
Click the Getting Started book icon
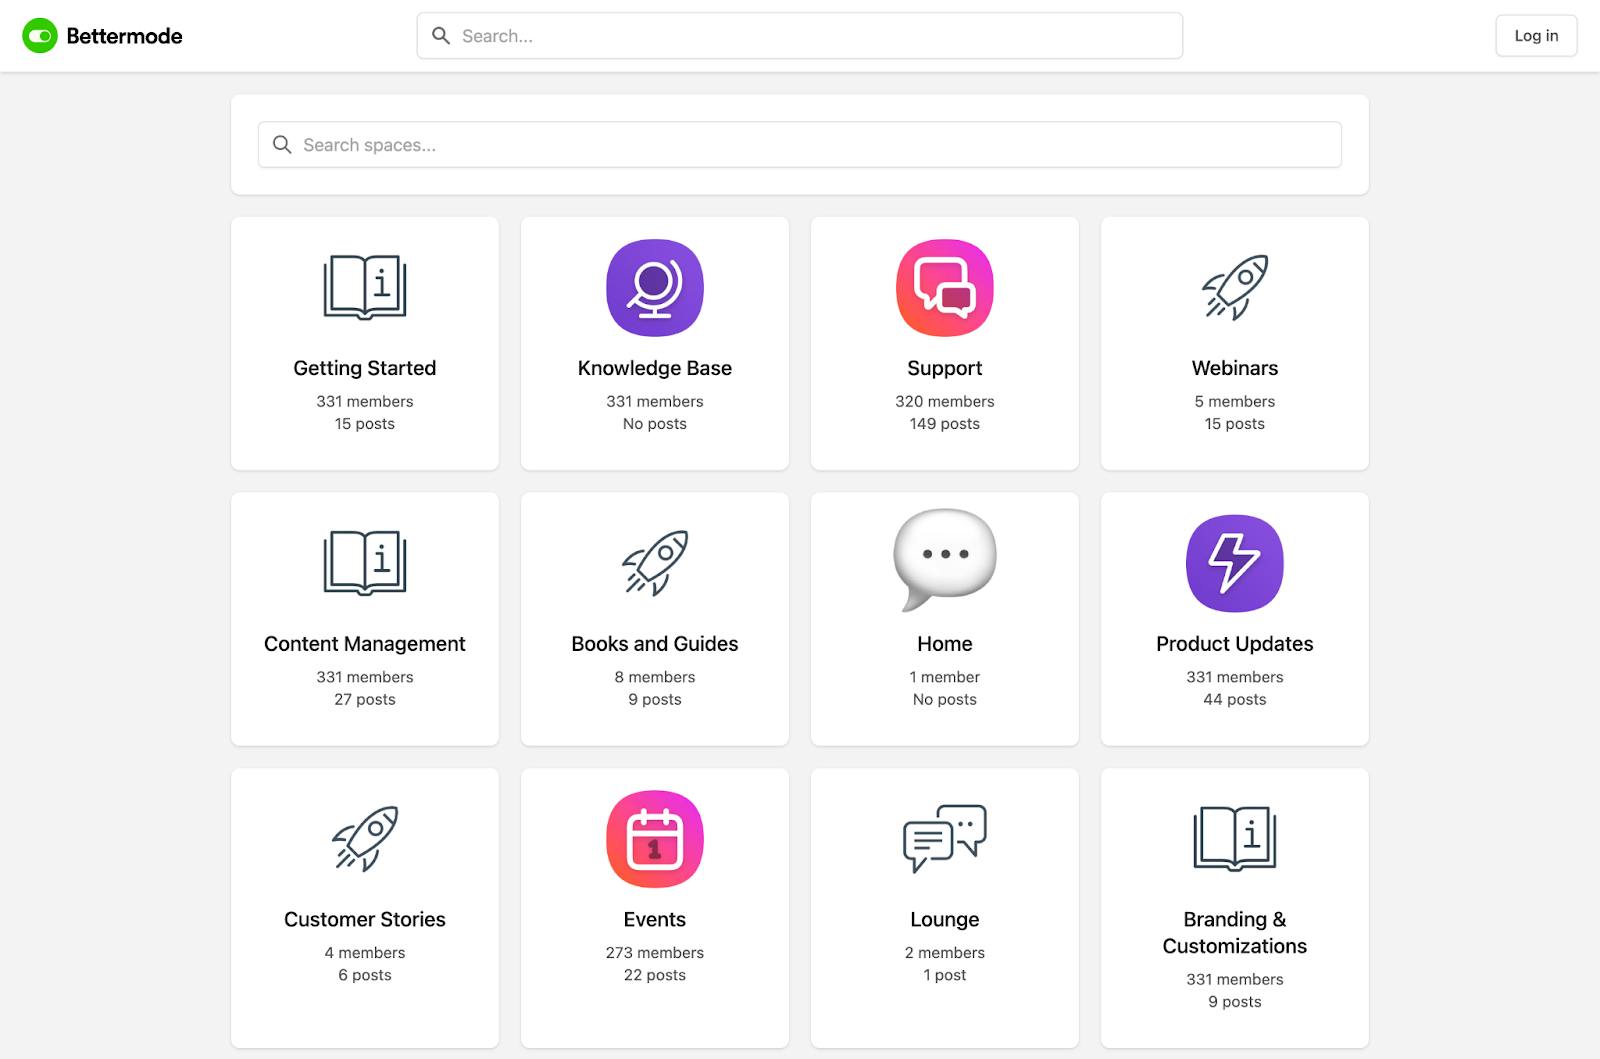click(x=365, y=288)
